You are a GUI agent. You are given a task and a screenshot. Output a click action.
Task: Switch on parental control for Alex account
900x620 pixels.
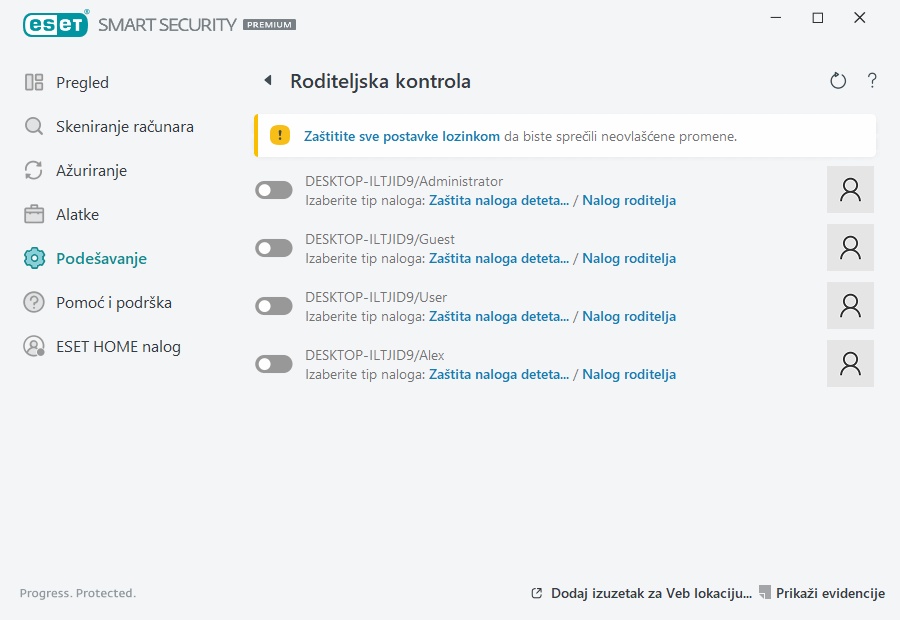click(274, 364)
